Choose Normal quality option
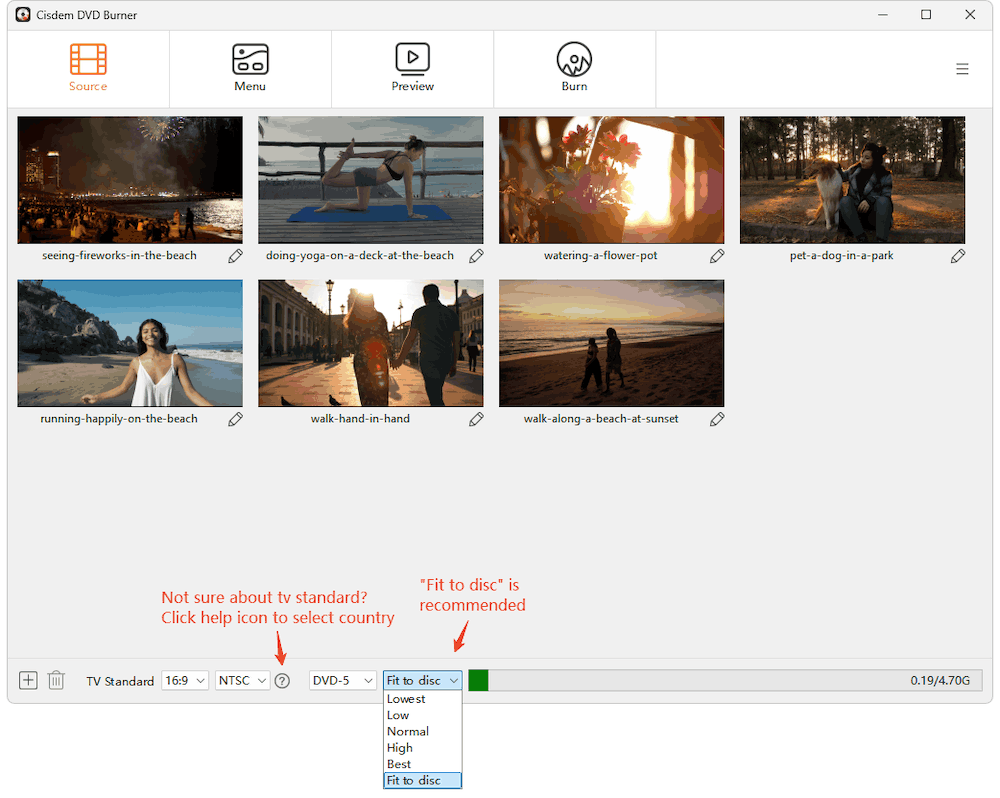Image resolution: width=1000 pixels, height=798 pixels. [x=422, y=732]
